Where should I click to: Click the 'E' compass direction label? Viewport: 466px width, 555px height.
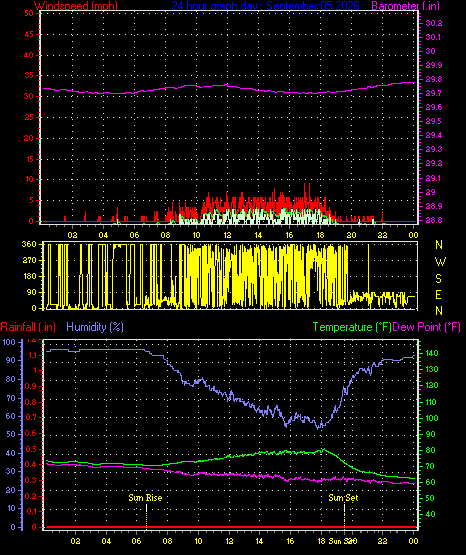coord(439,295)
